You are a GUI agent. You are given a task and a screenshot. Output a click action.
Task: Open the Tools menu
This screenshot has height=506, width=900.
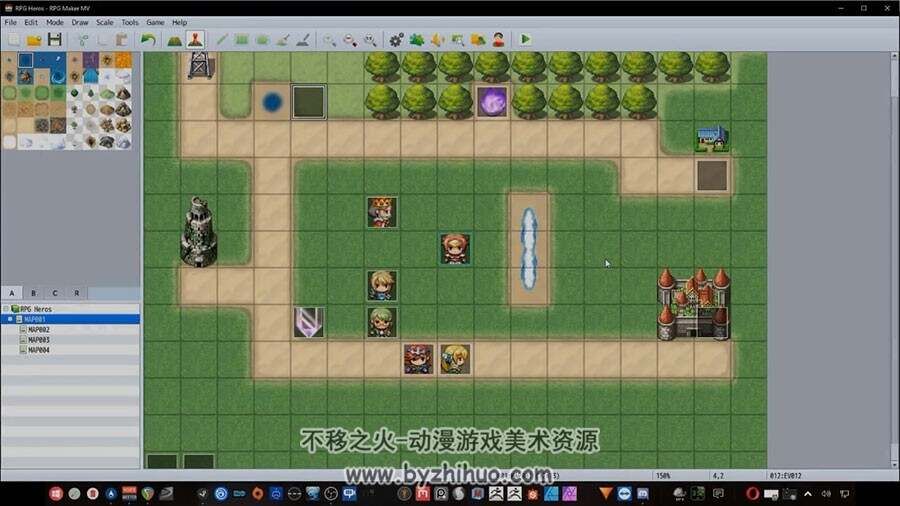130,22
